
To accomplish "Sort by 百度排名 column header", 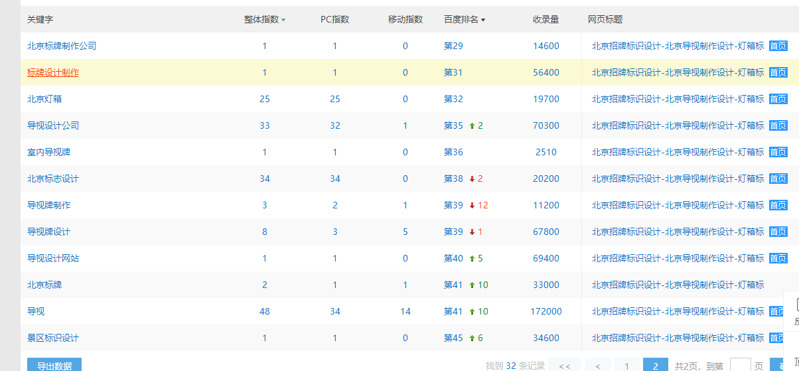I will [464, 19].
